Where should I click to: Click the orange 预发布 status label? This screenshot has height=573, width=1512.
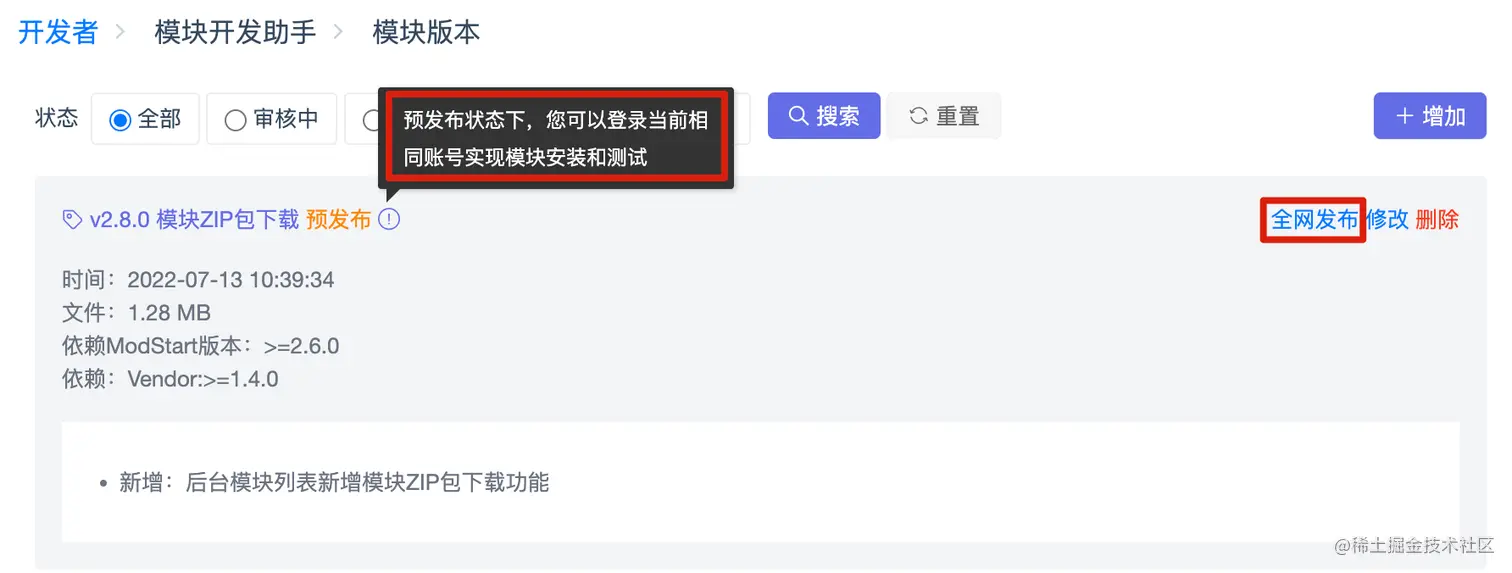338,220
